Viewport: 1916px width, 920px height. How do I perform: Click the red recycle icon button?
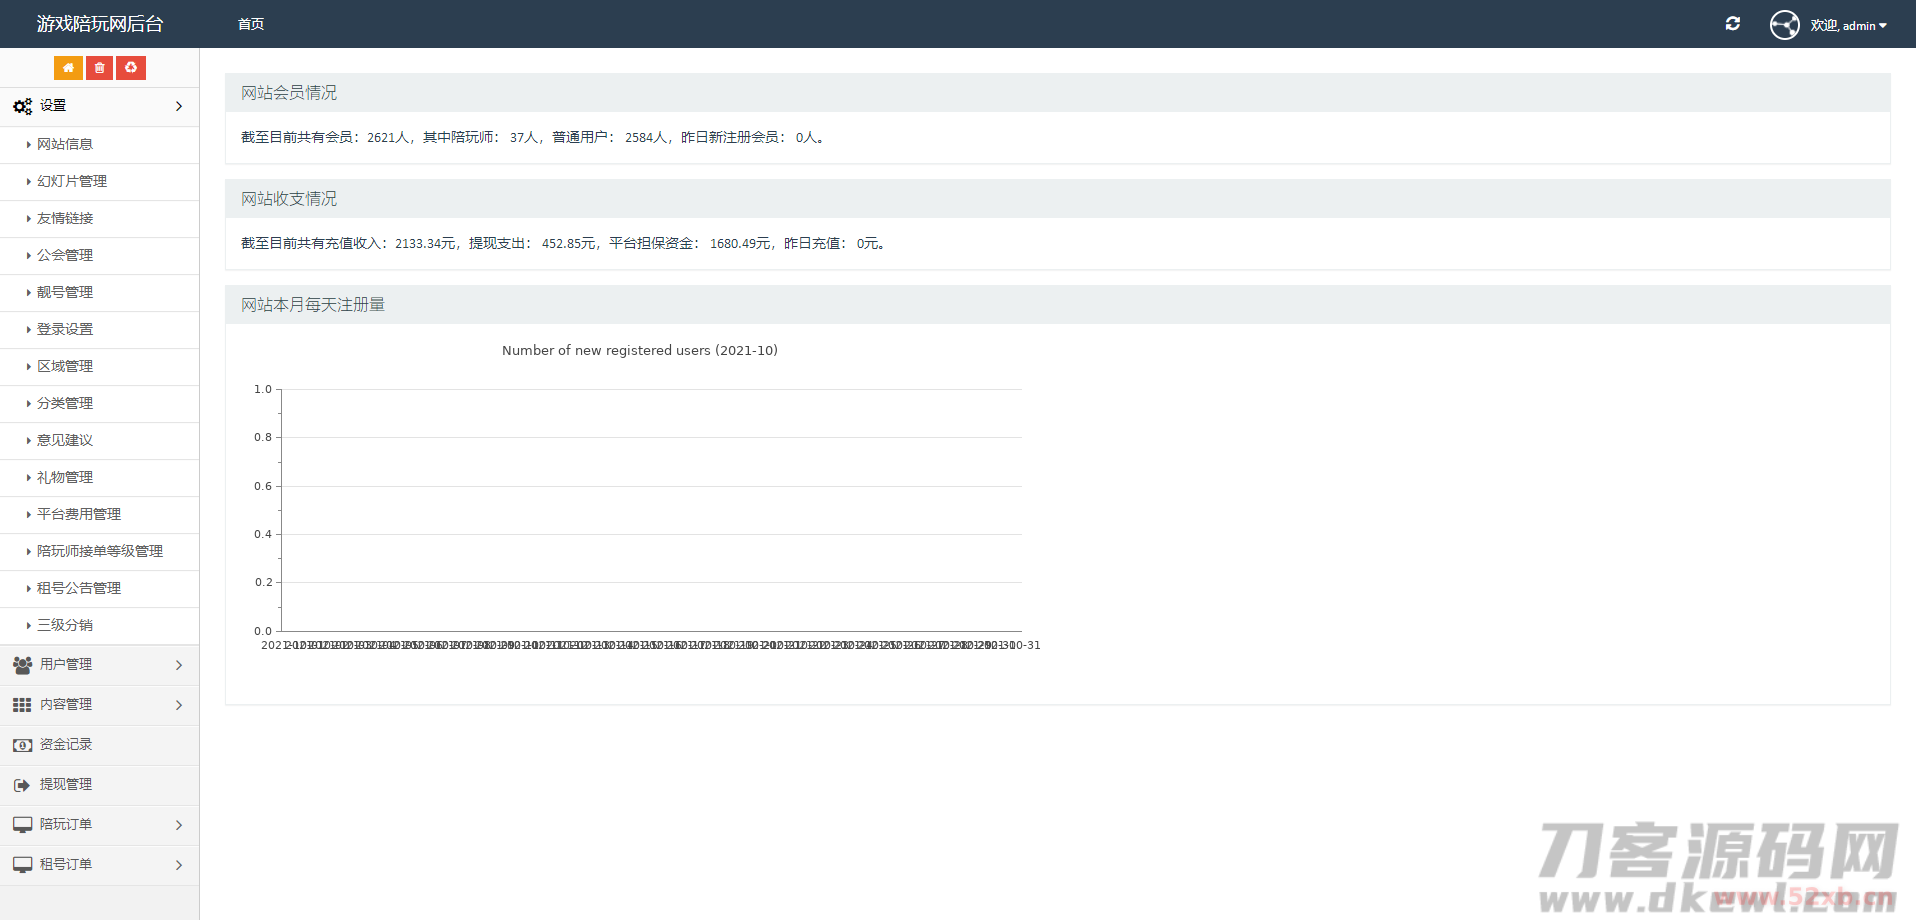click(131, 68)
